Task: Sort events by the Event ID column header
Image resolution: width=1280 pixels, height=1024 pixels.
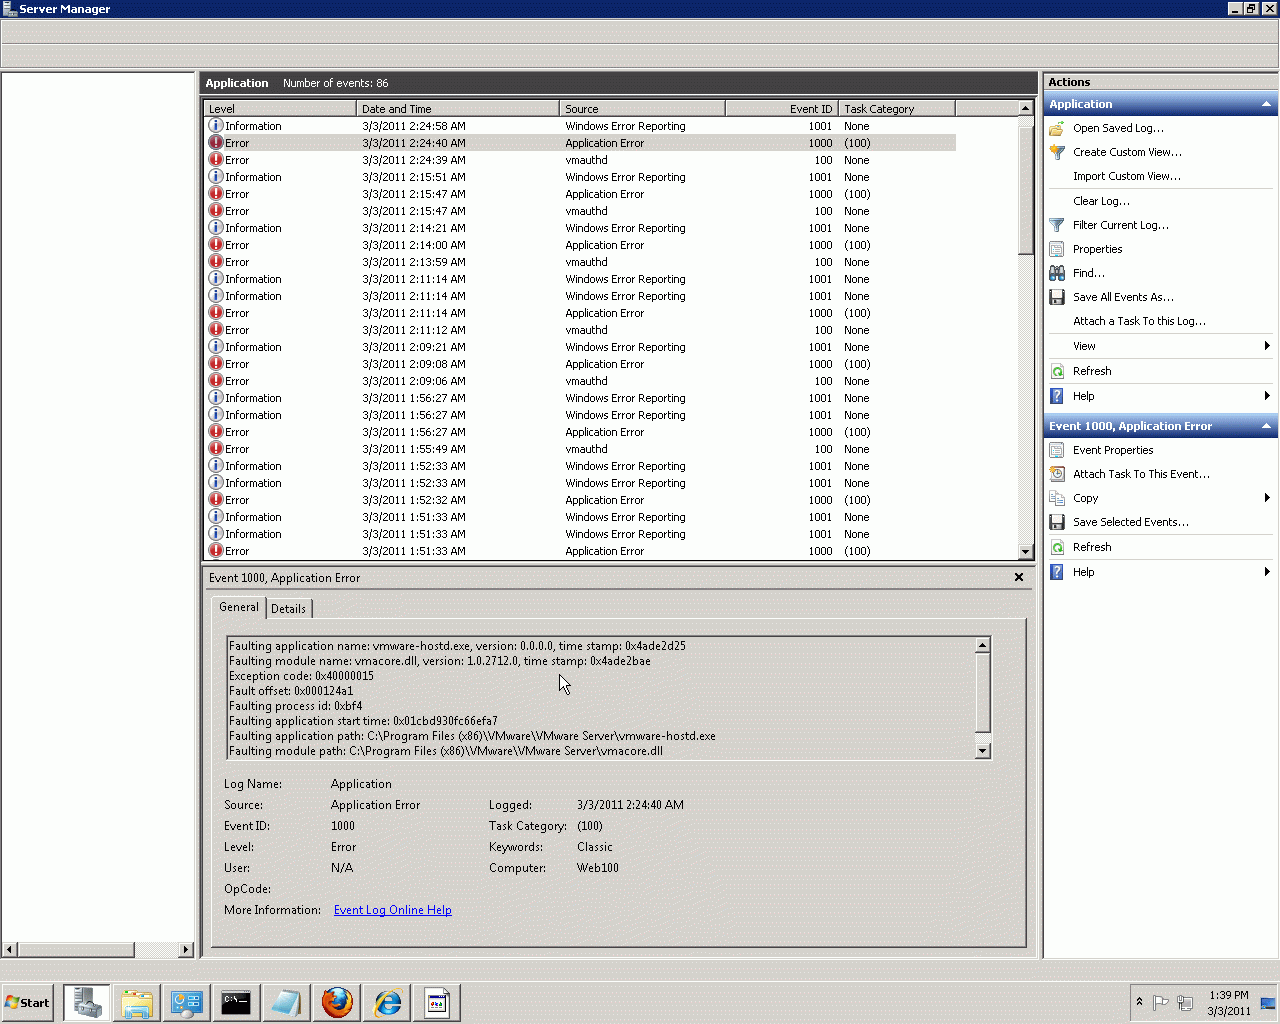Action: 782,109
